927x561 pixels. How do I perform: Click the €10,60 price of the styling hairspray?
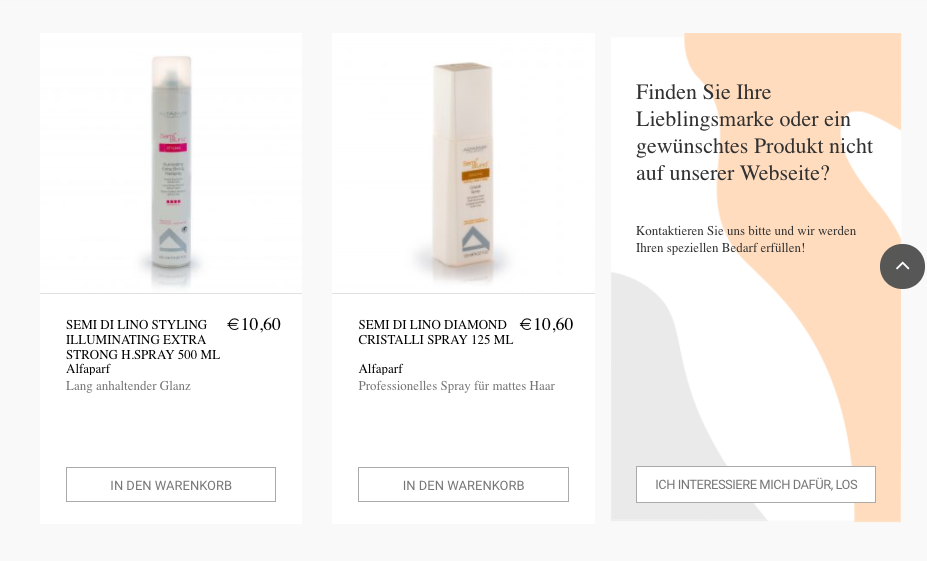254,324
